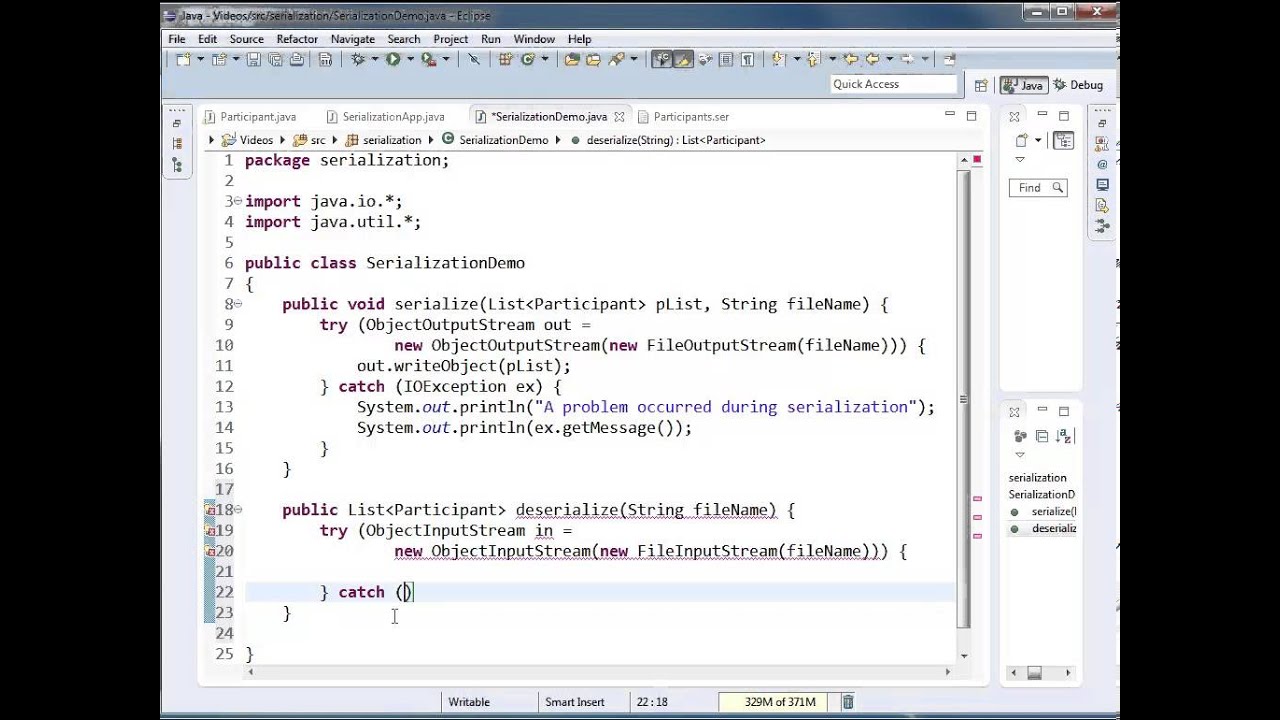Collapse the serialize method fold marker
Viewport: 1280px width, 720px height.
tap(238, 304)
